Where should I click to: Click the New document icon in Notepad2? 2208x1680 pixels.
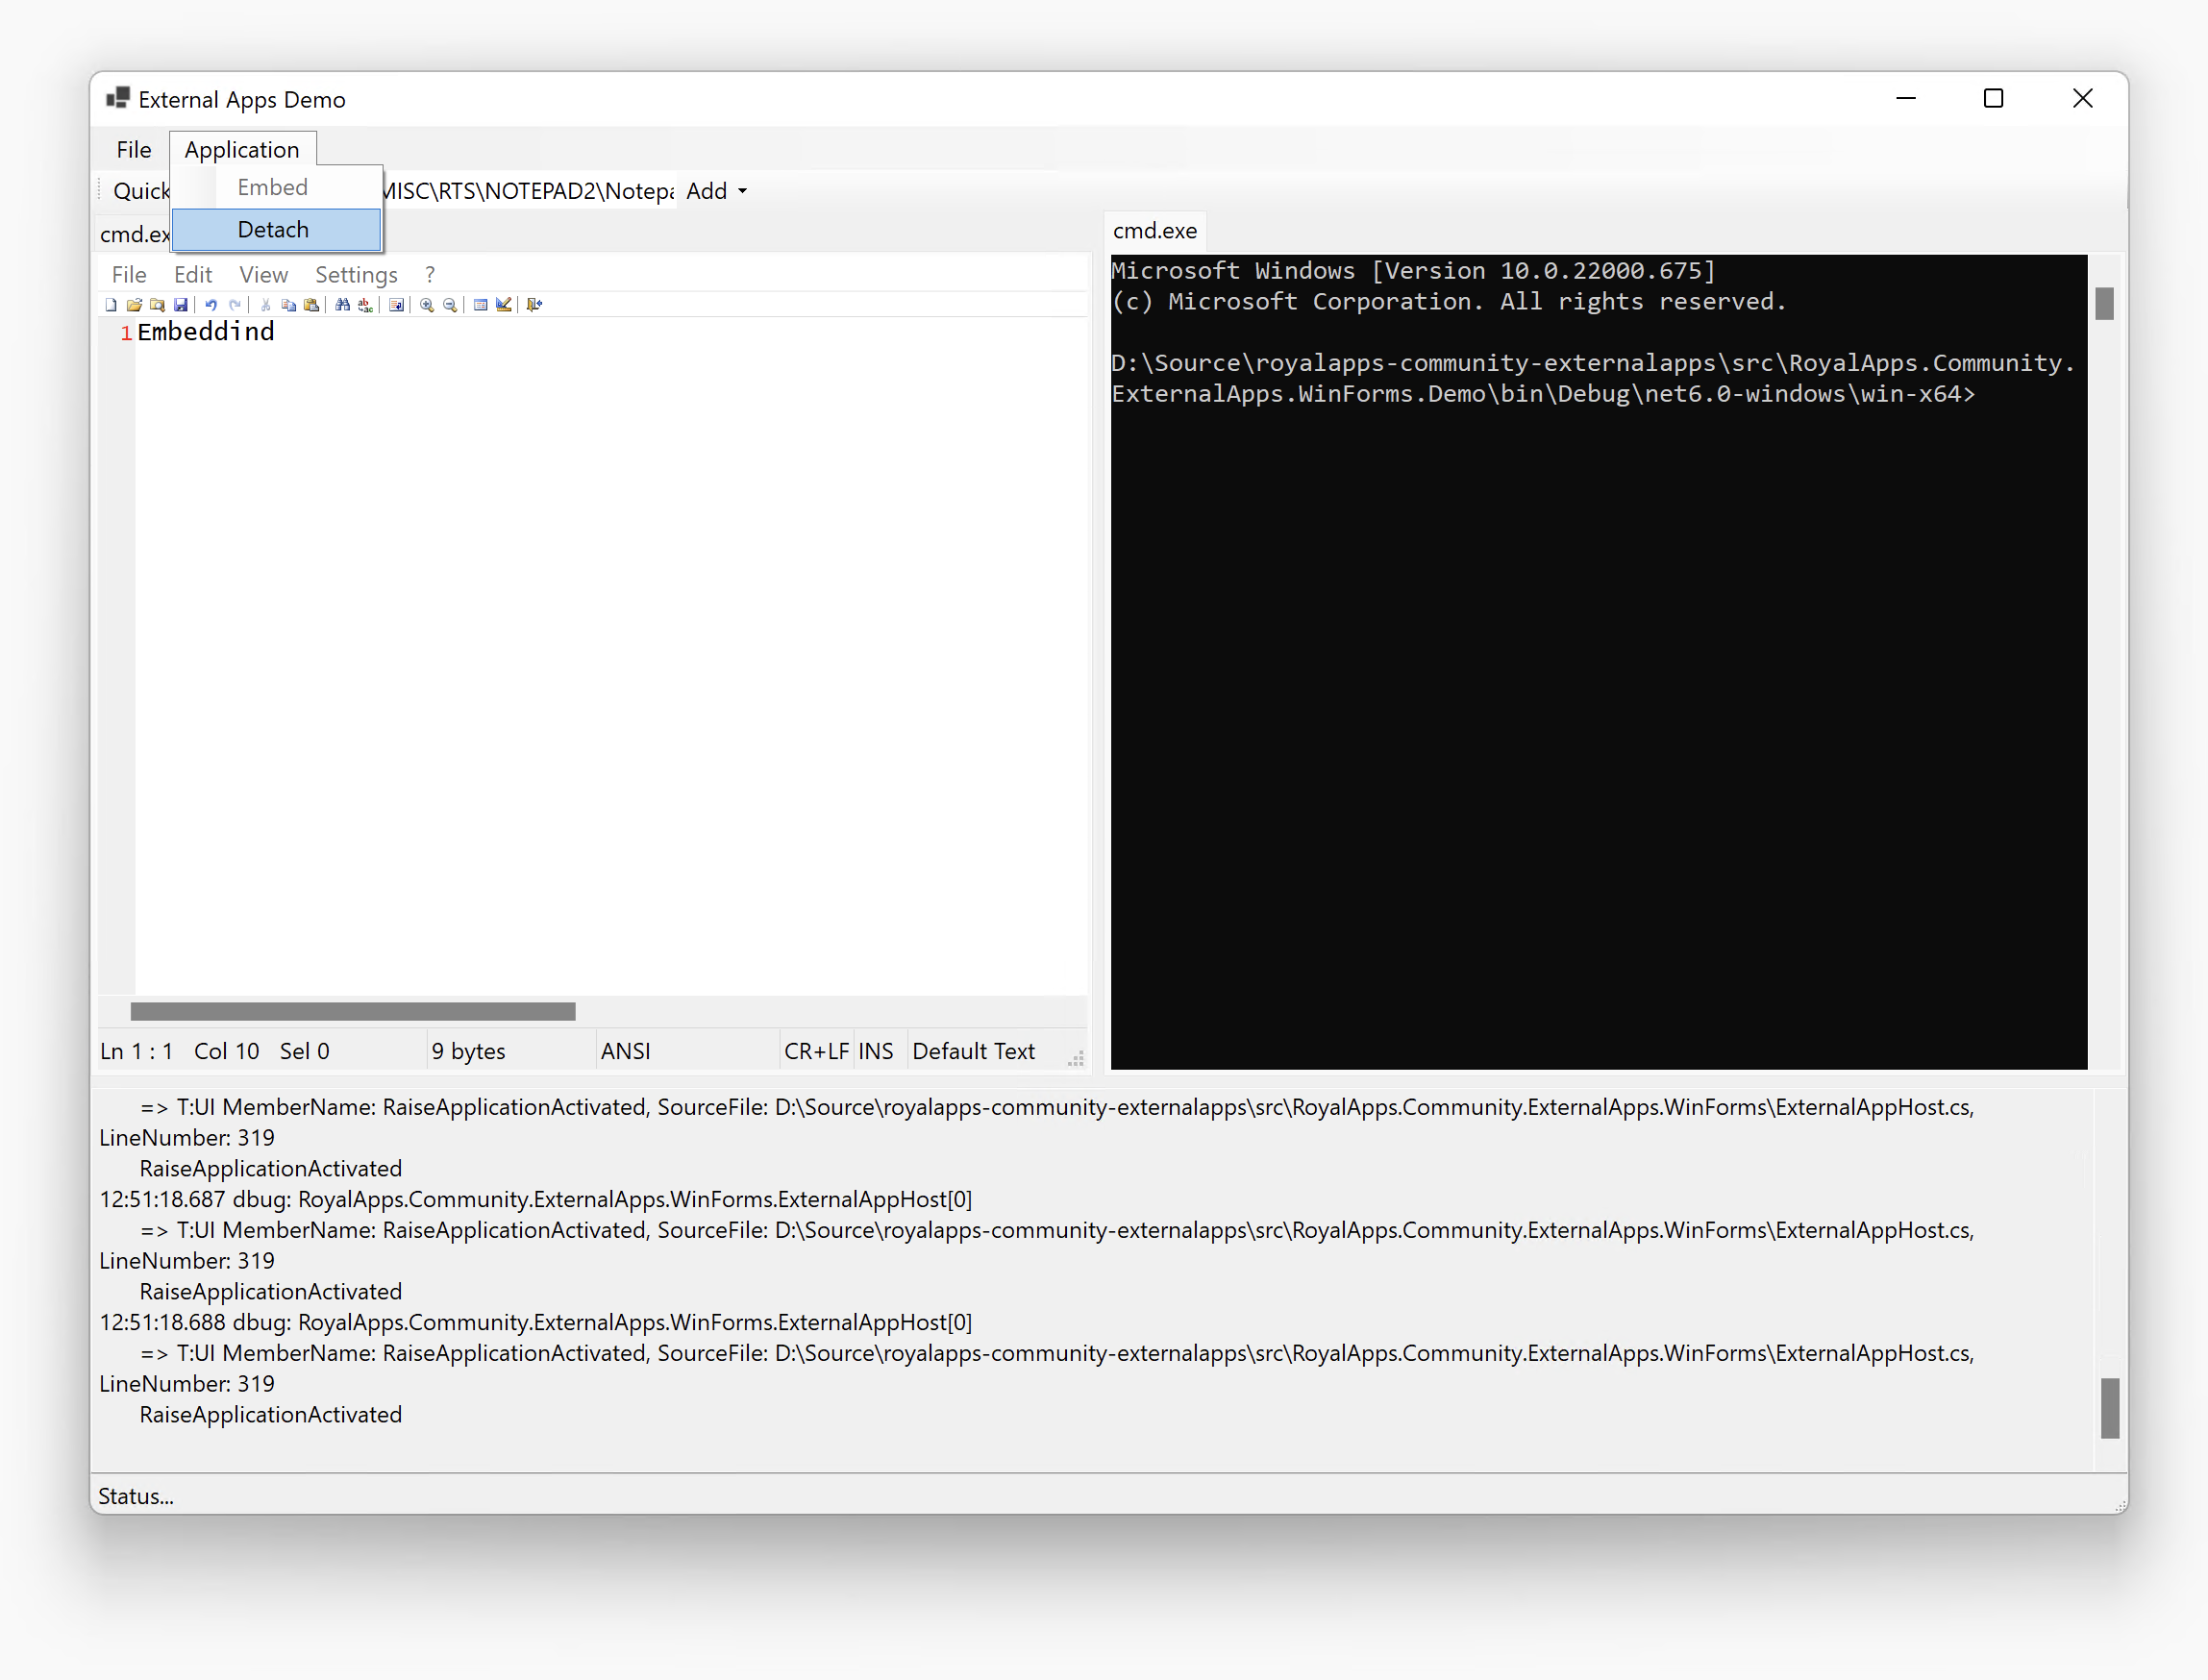point(111,305)
